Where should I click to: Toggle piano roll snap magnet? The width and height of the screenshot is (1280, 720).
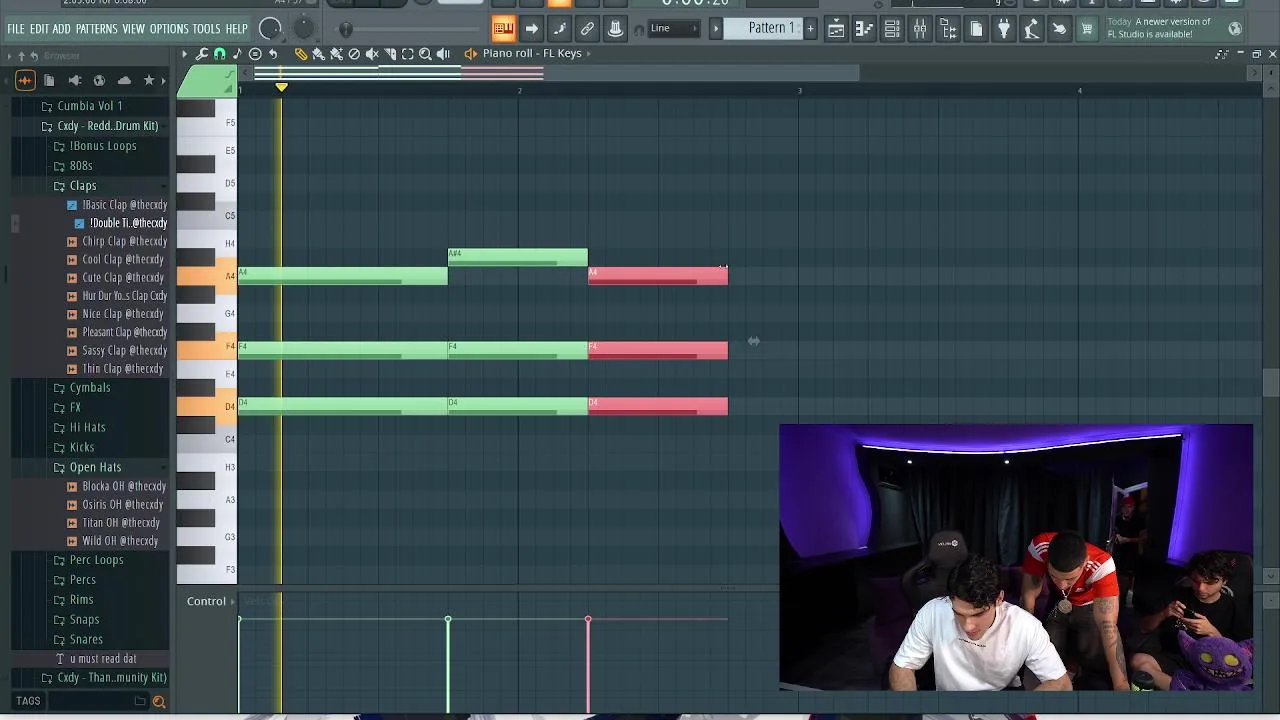220,54
